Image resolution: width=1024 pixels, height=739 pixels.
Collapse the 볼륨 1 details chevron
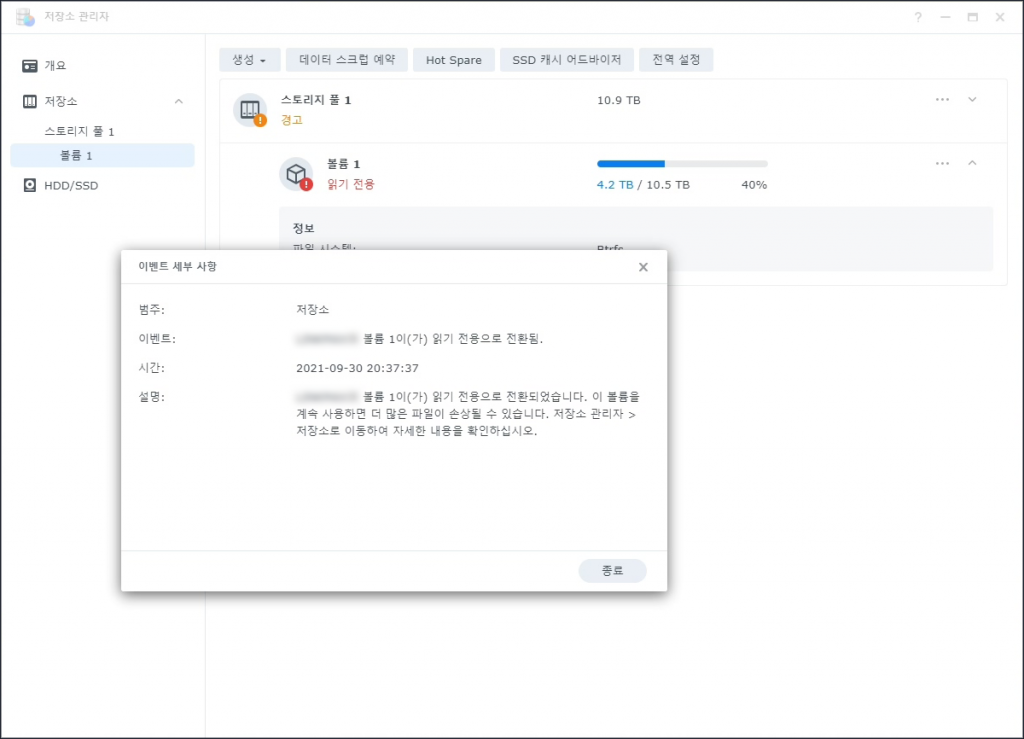(972, 163)
